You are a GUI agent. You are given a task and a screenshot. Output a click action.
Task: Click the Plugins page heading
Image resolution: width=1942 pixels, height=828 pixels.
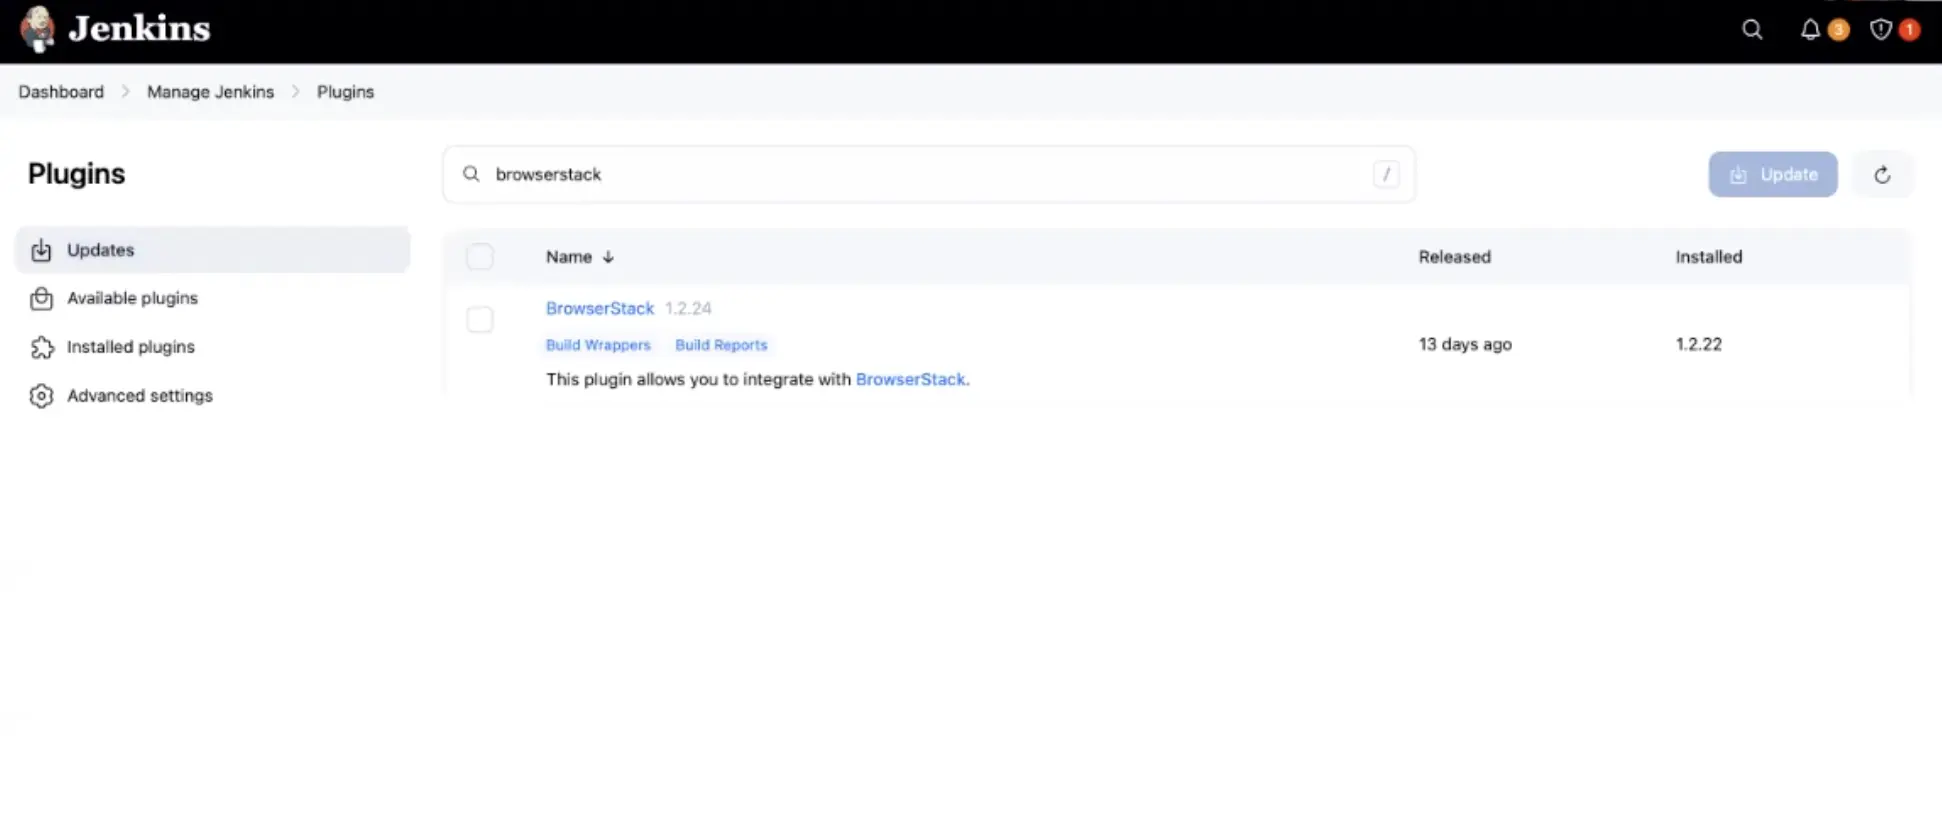click(x=77, y=174)
